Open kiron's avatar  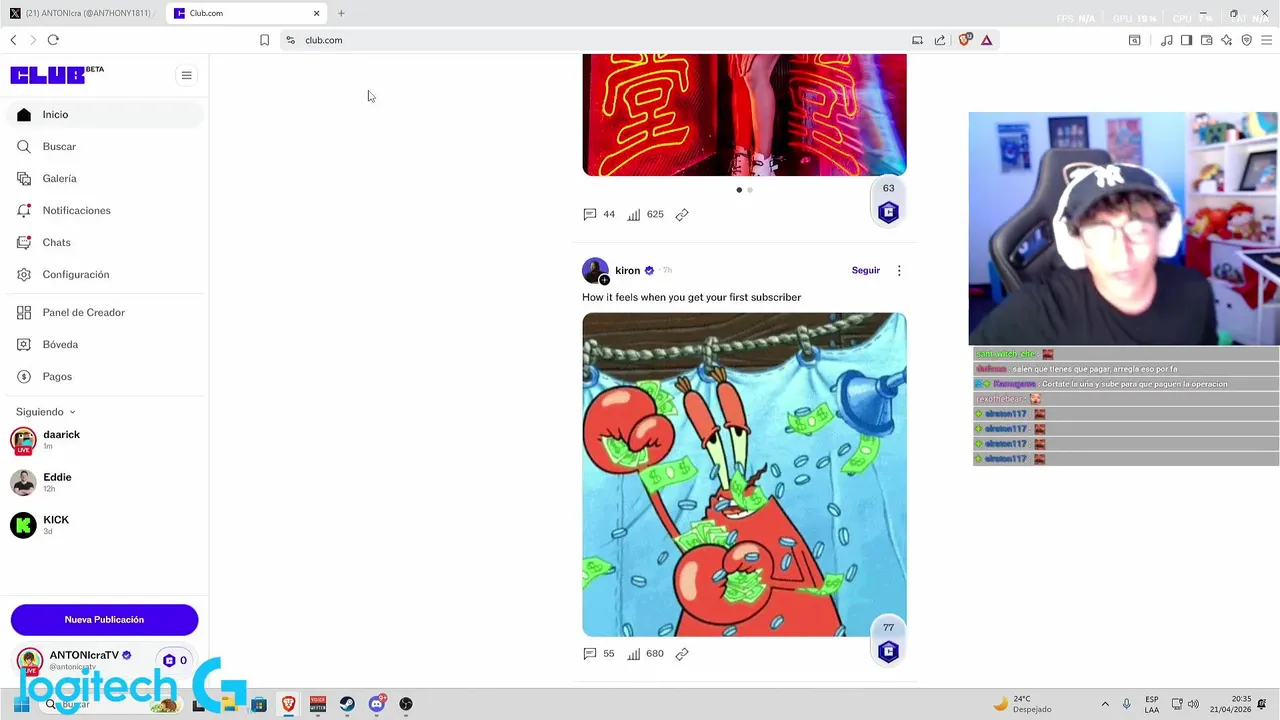point(595,271)
